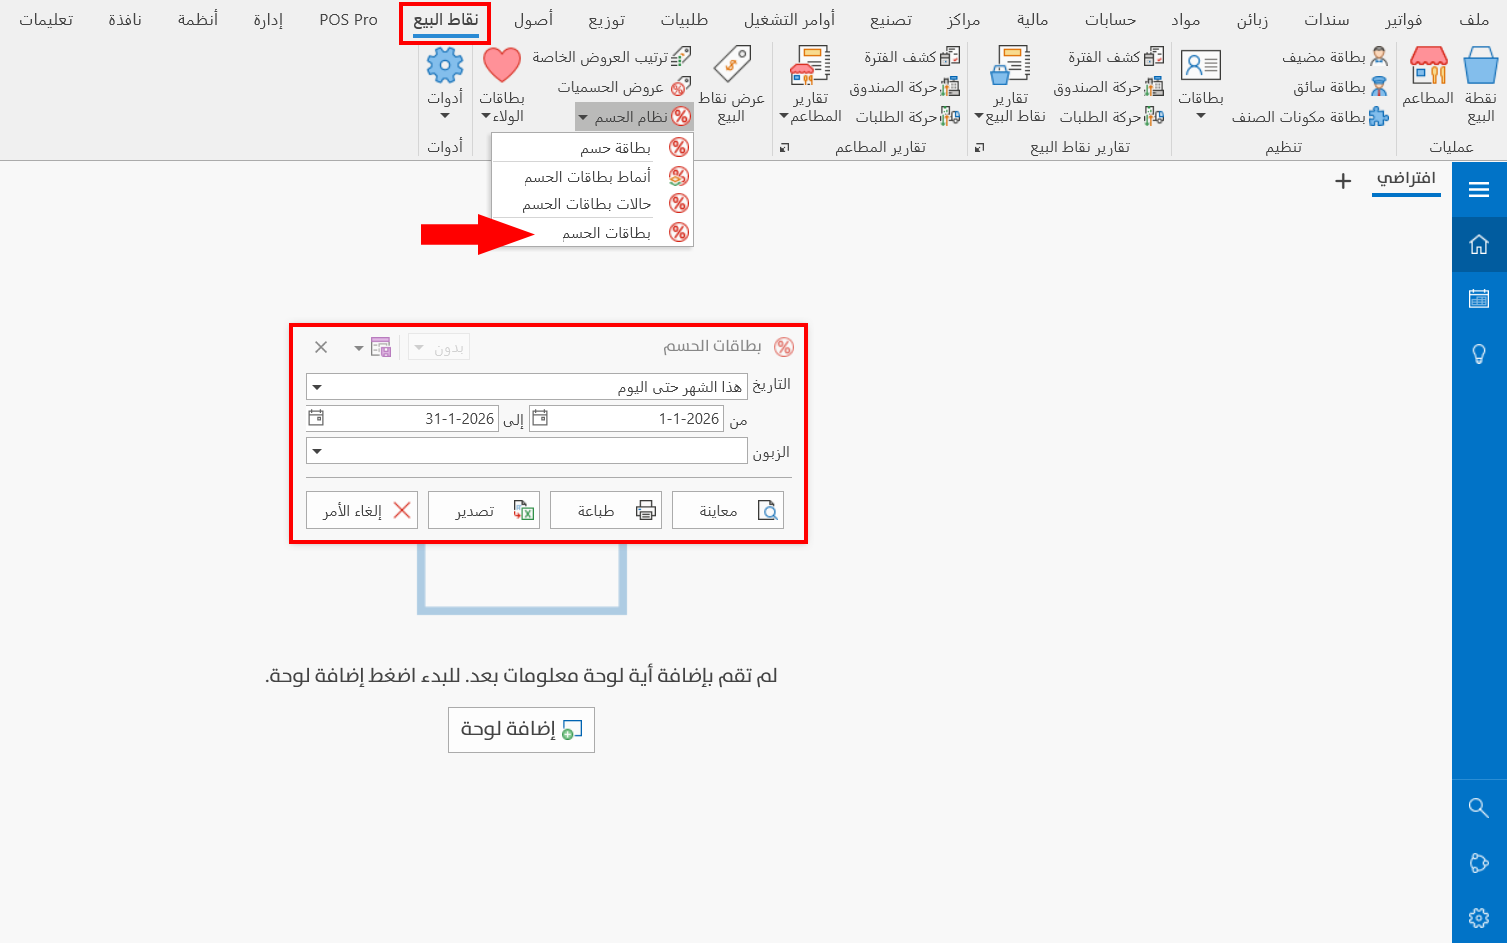Select the افتراضي dashboard tab

click(x=1406, y=179)
